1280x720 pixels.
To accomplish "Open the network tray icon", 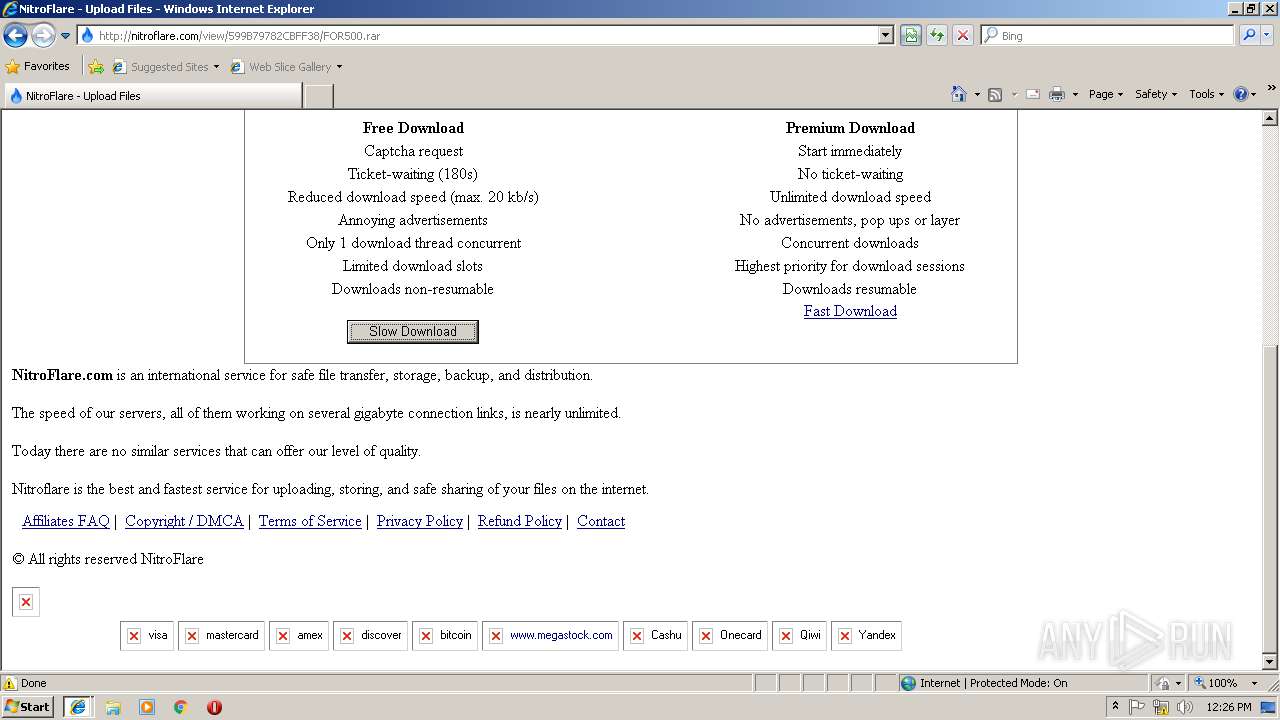I will 1161,707.
